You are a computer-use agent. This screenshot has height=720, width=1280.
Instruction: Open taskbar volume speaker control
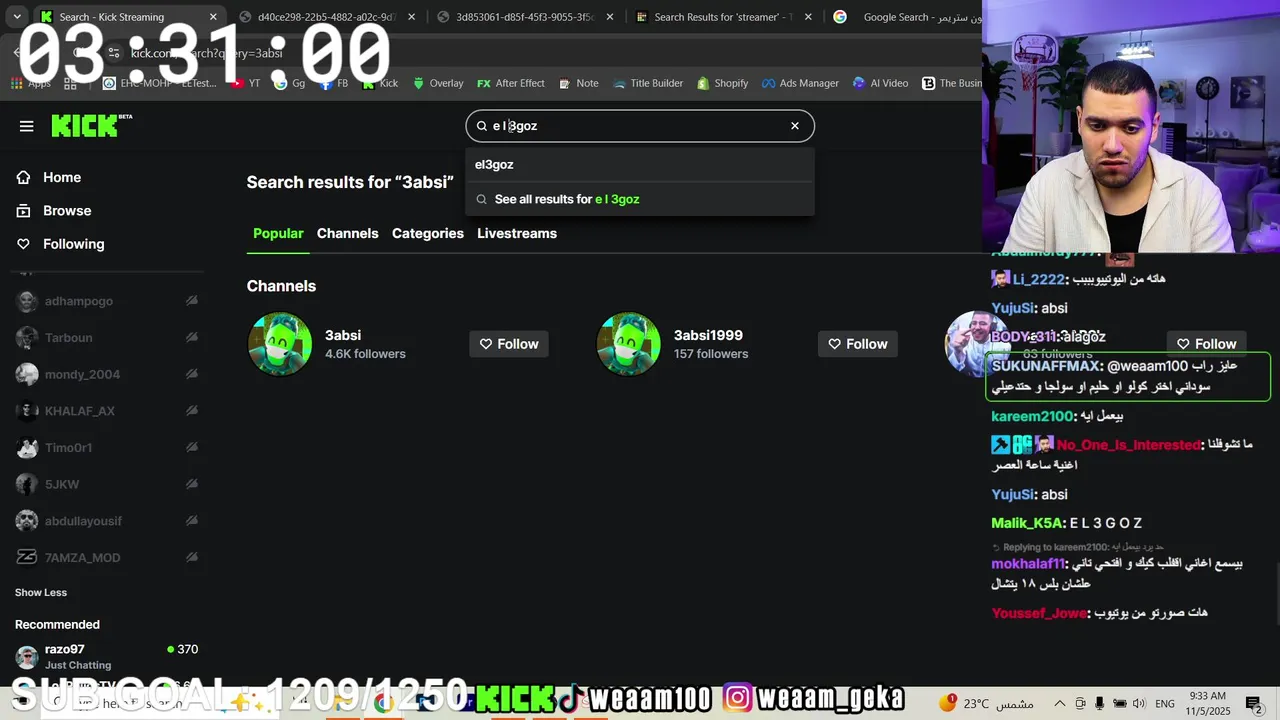[x=1137, y=703]
